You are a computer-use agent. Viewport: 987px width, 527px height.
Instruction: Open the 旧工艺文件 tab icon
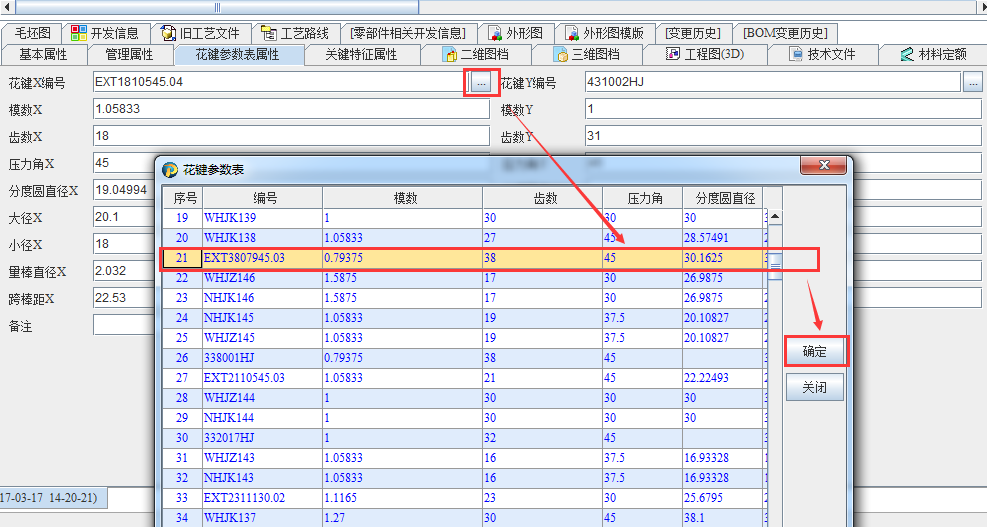point(169,33)
